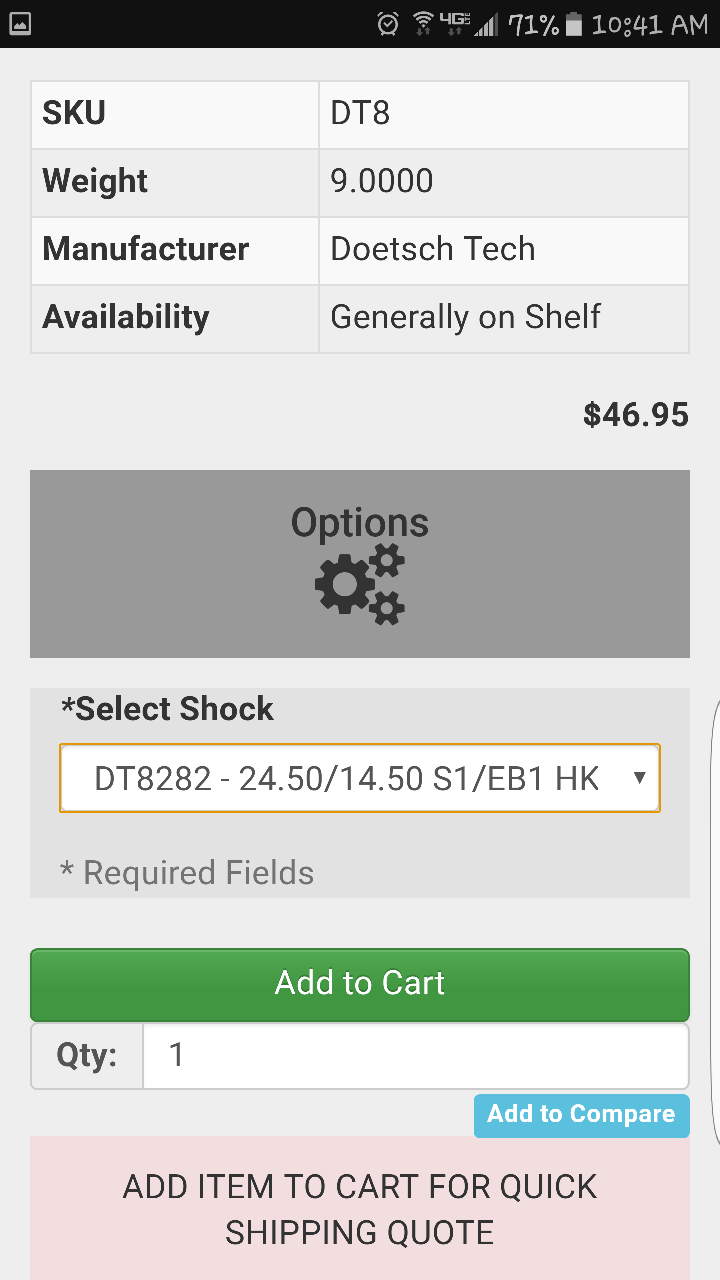Tap the alarm clock status icon
Screen dimensions: 720x1280
[388, 24]
